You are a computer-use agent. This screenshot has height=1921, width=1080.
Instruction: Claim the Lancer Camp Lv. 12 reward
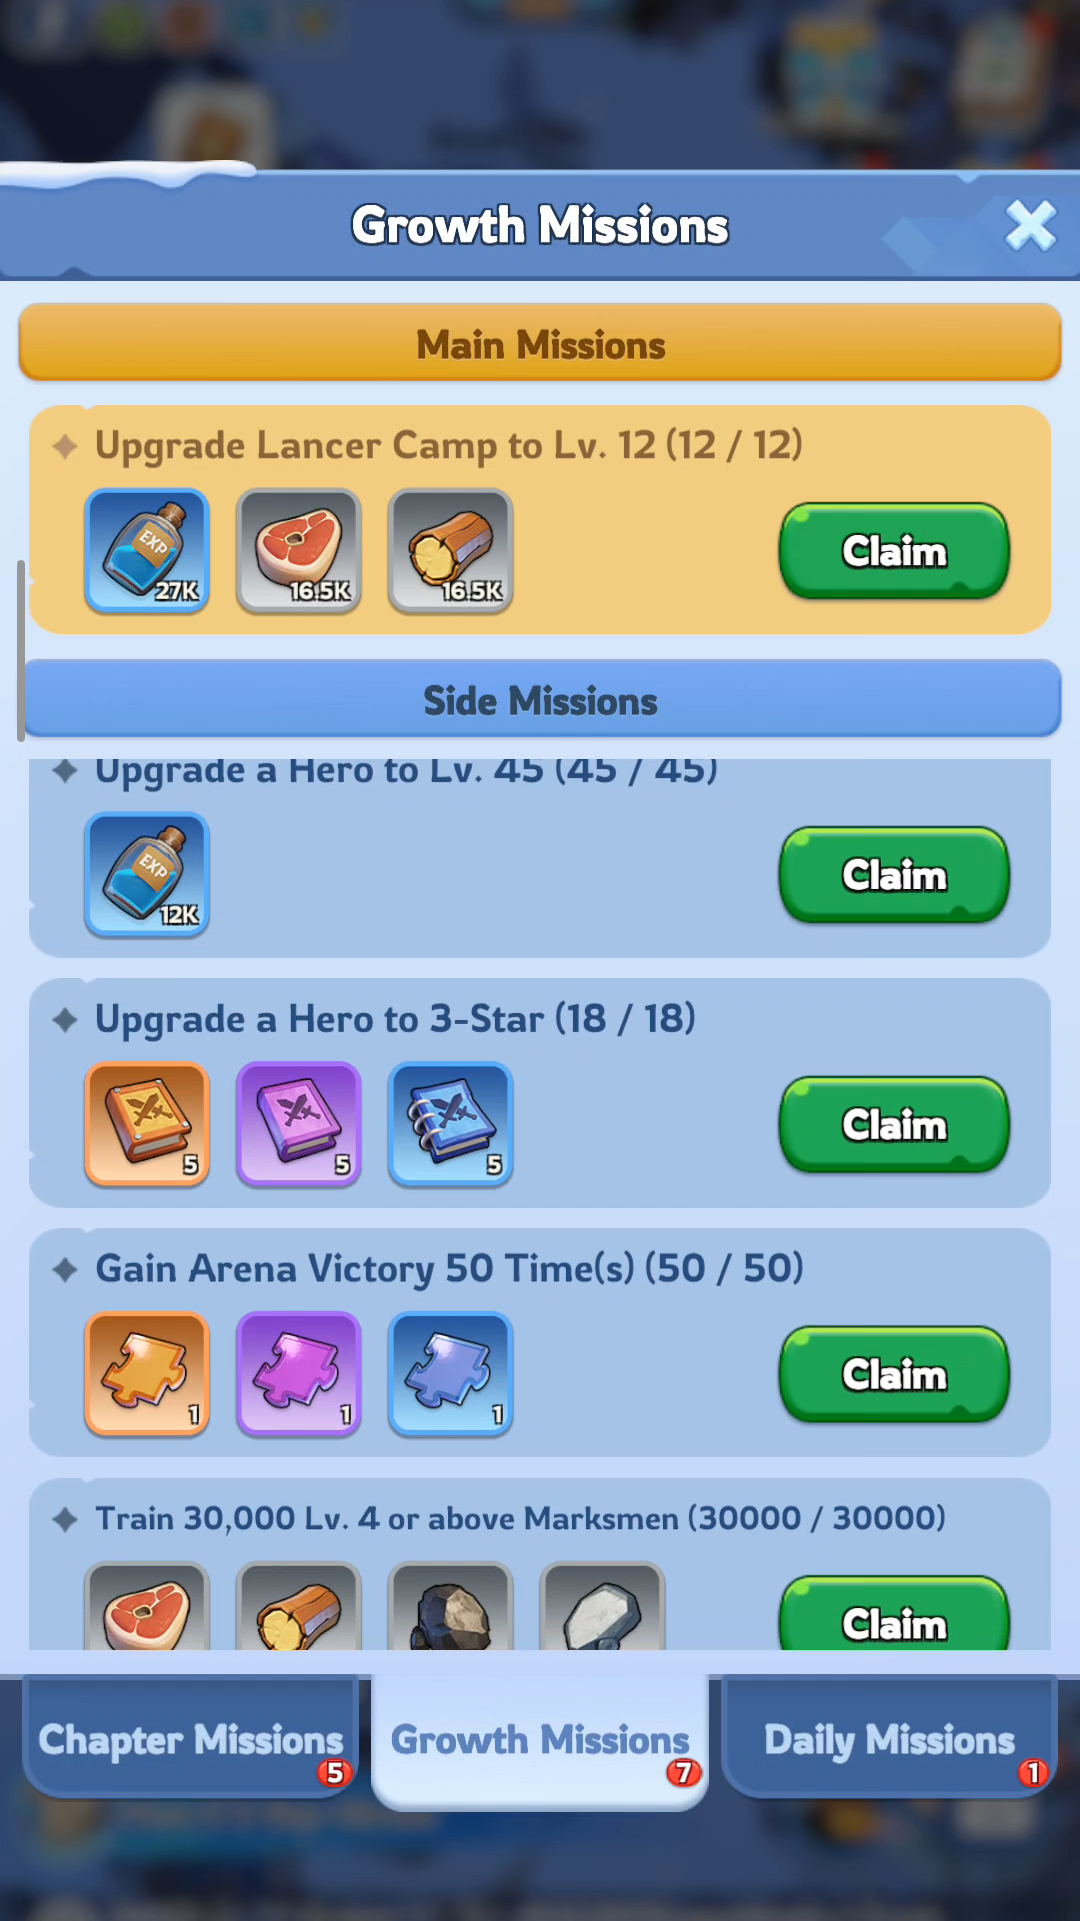click(894, 552)
